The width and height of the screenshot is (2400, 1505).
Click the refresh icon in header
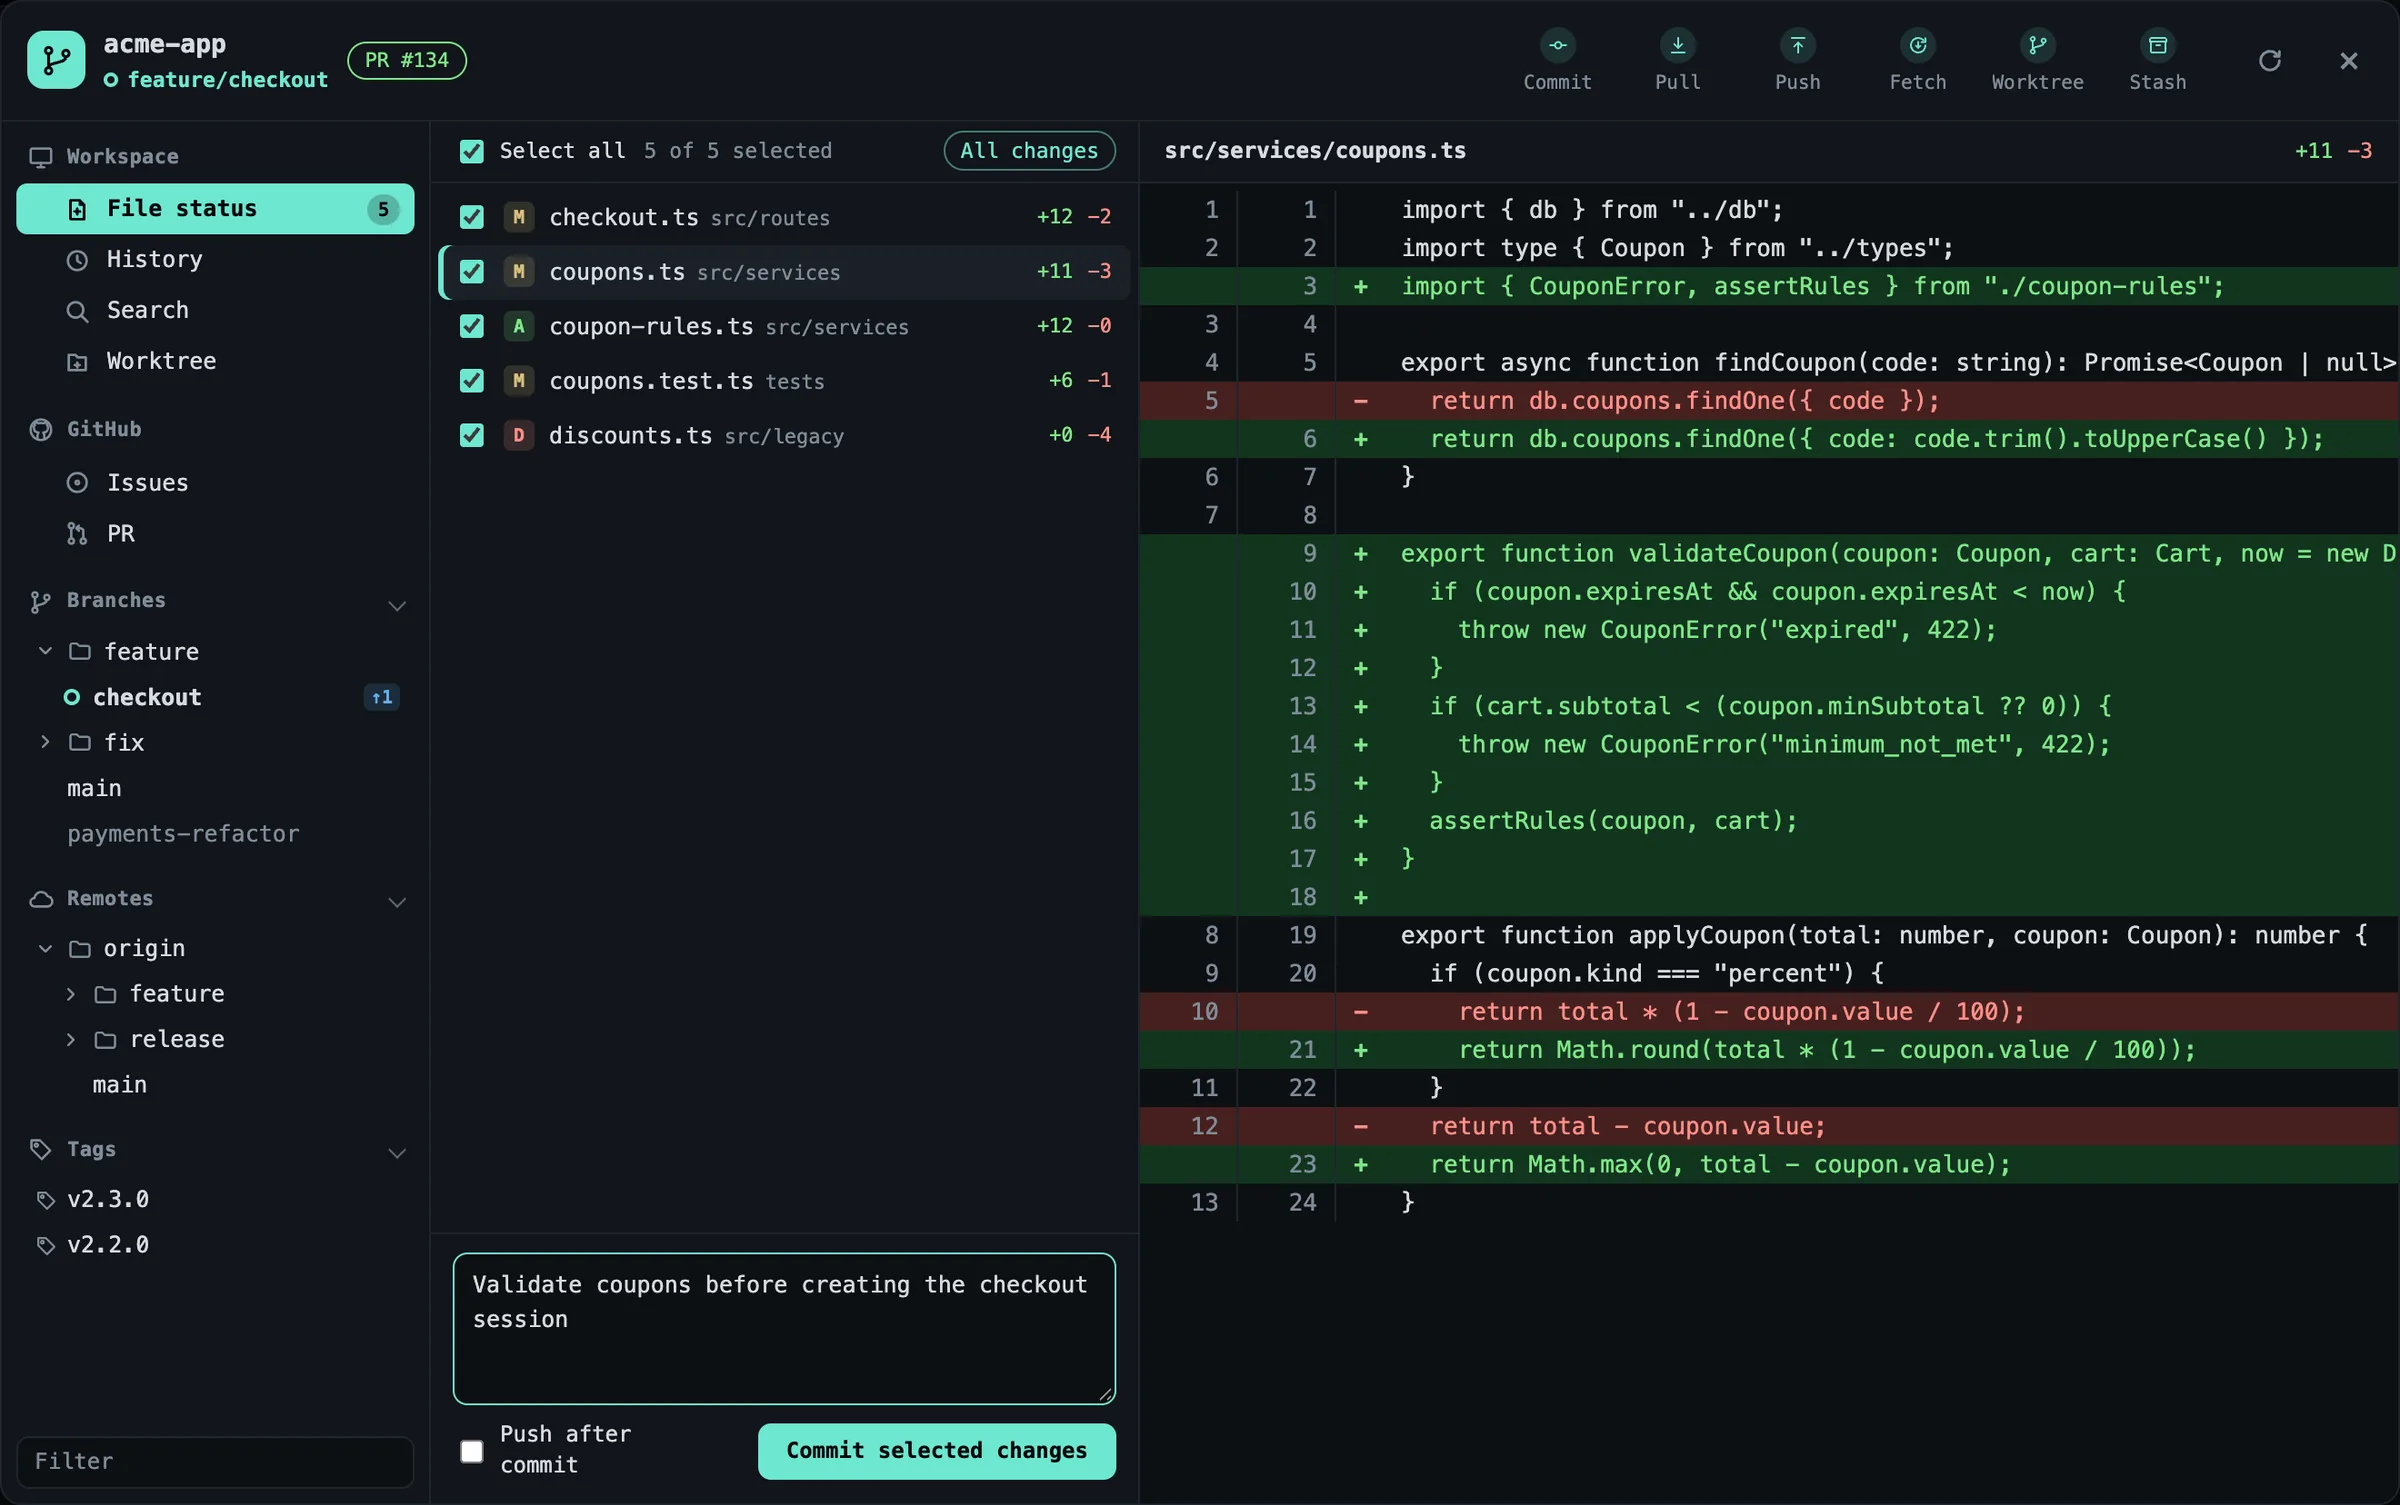2269,61
